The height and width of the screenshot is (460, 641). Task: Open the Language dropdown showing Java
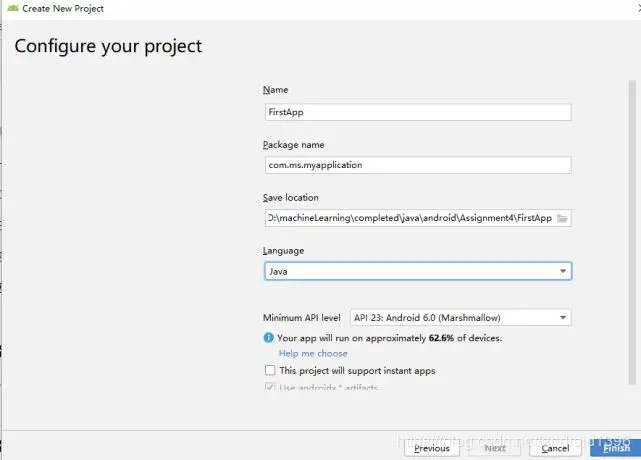(x=417, y=271)
